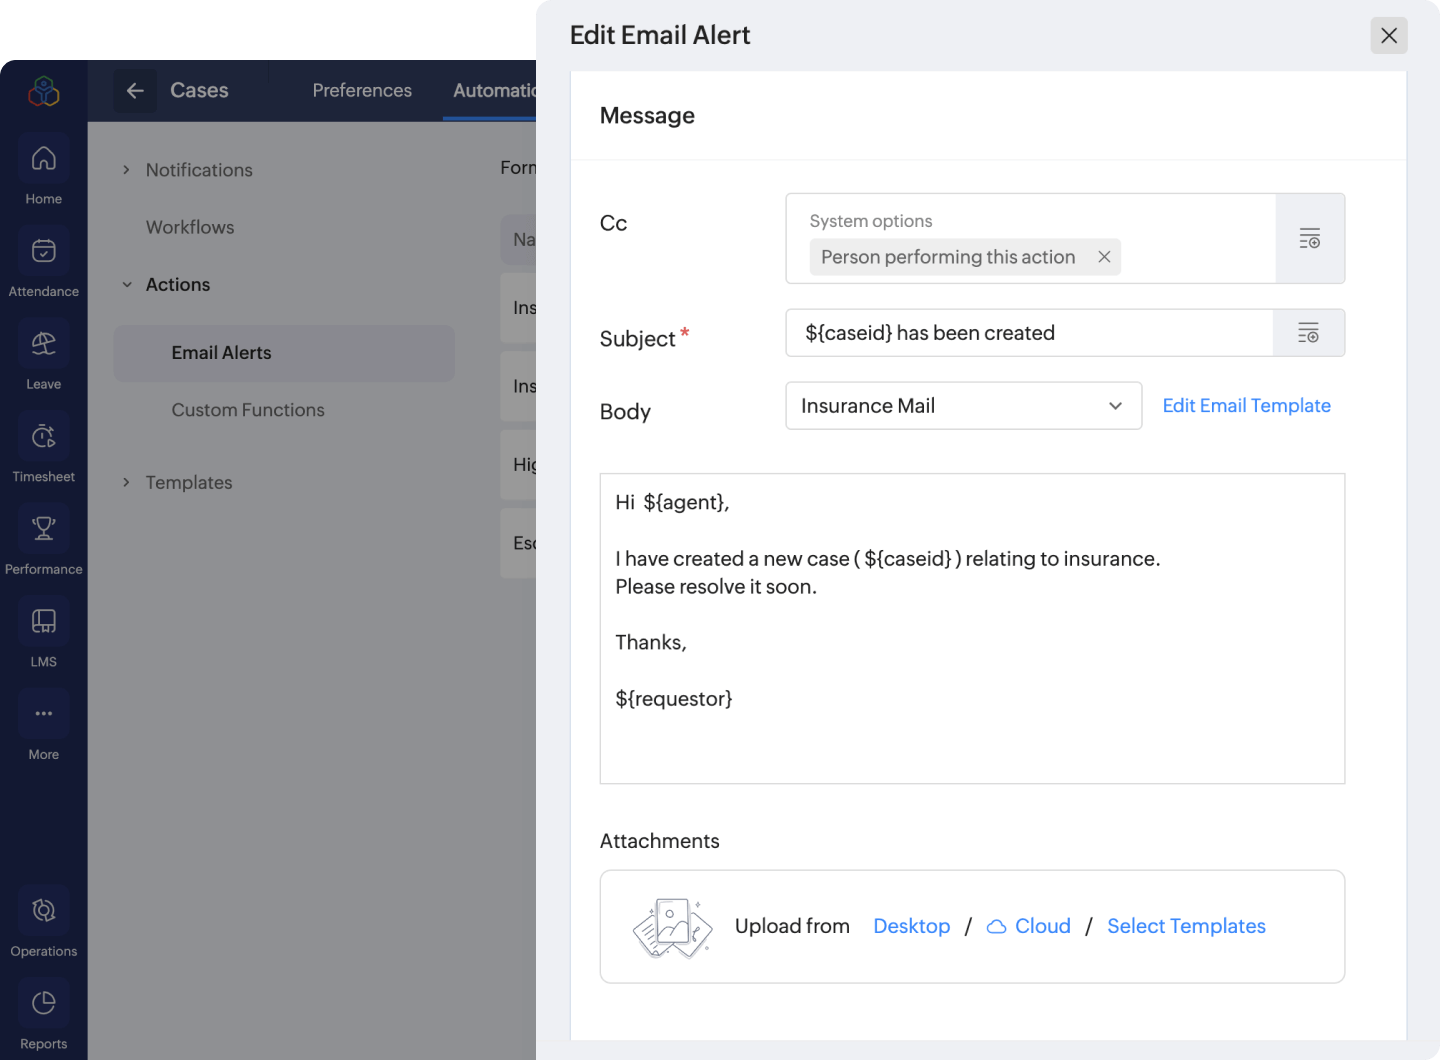Expand the Notifications section
The height and width of the screenshot is (1060, 1440).
[126, 170]
